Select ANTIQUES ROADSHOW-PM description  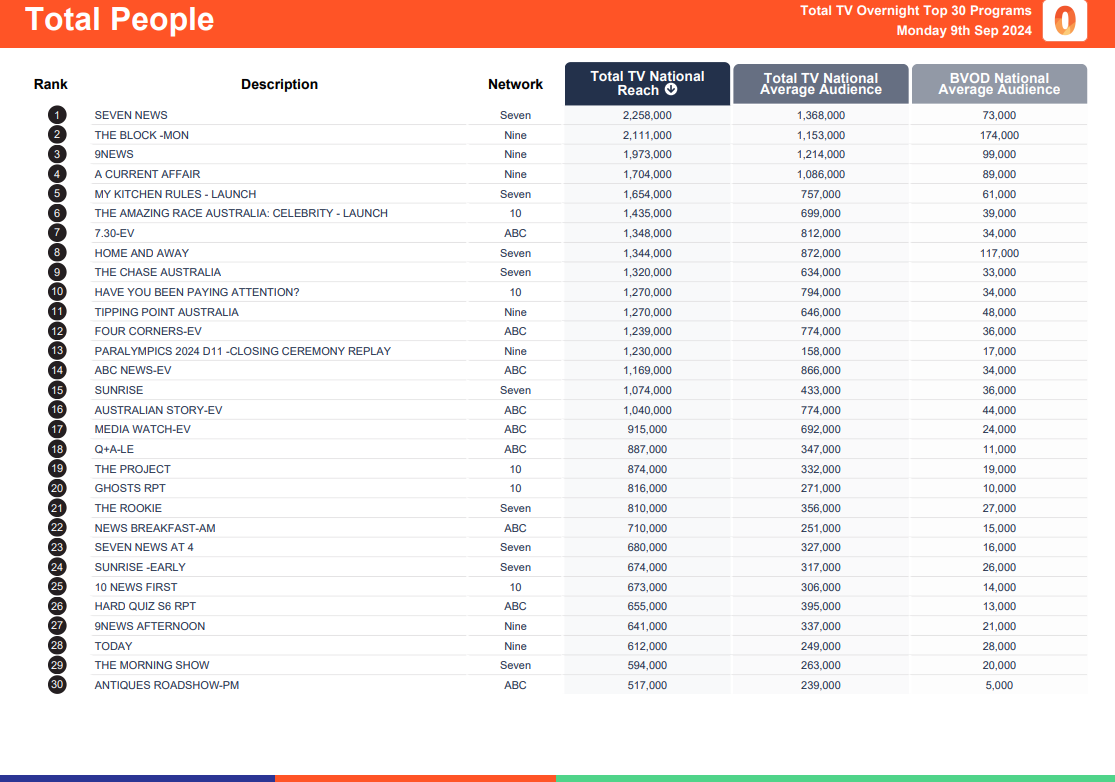pyautogui.click(x=166, y=685)
